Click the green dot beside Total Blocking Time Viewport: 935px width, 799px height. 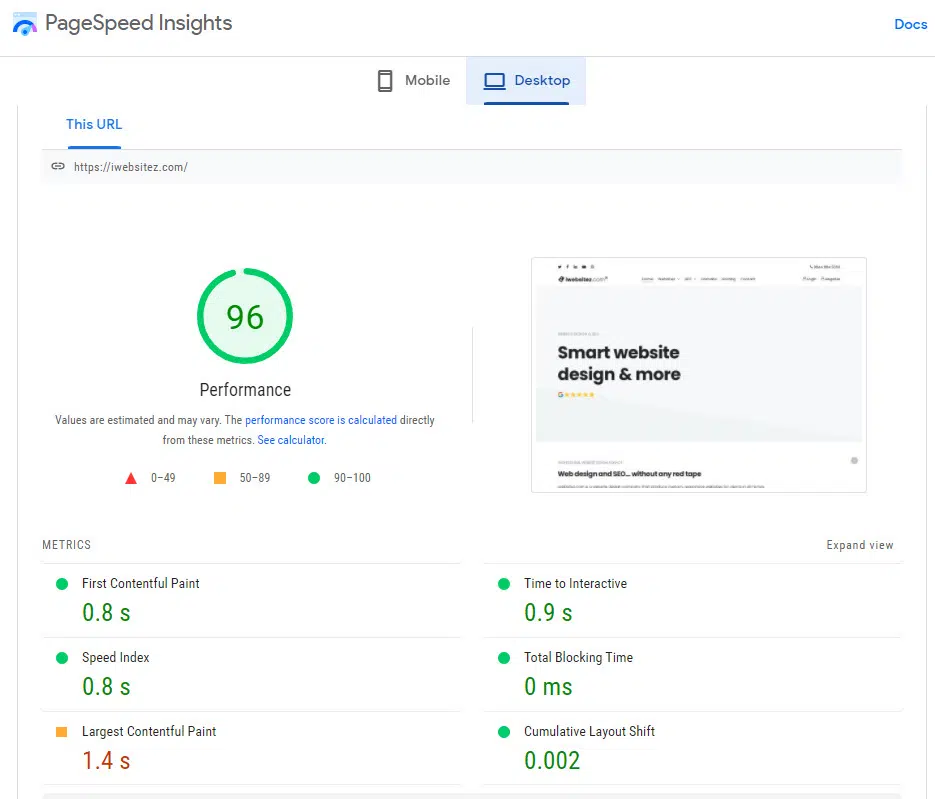502,657
